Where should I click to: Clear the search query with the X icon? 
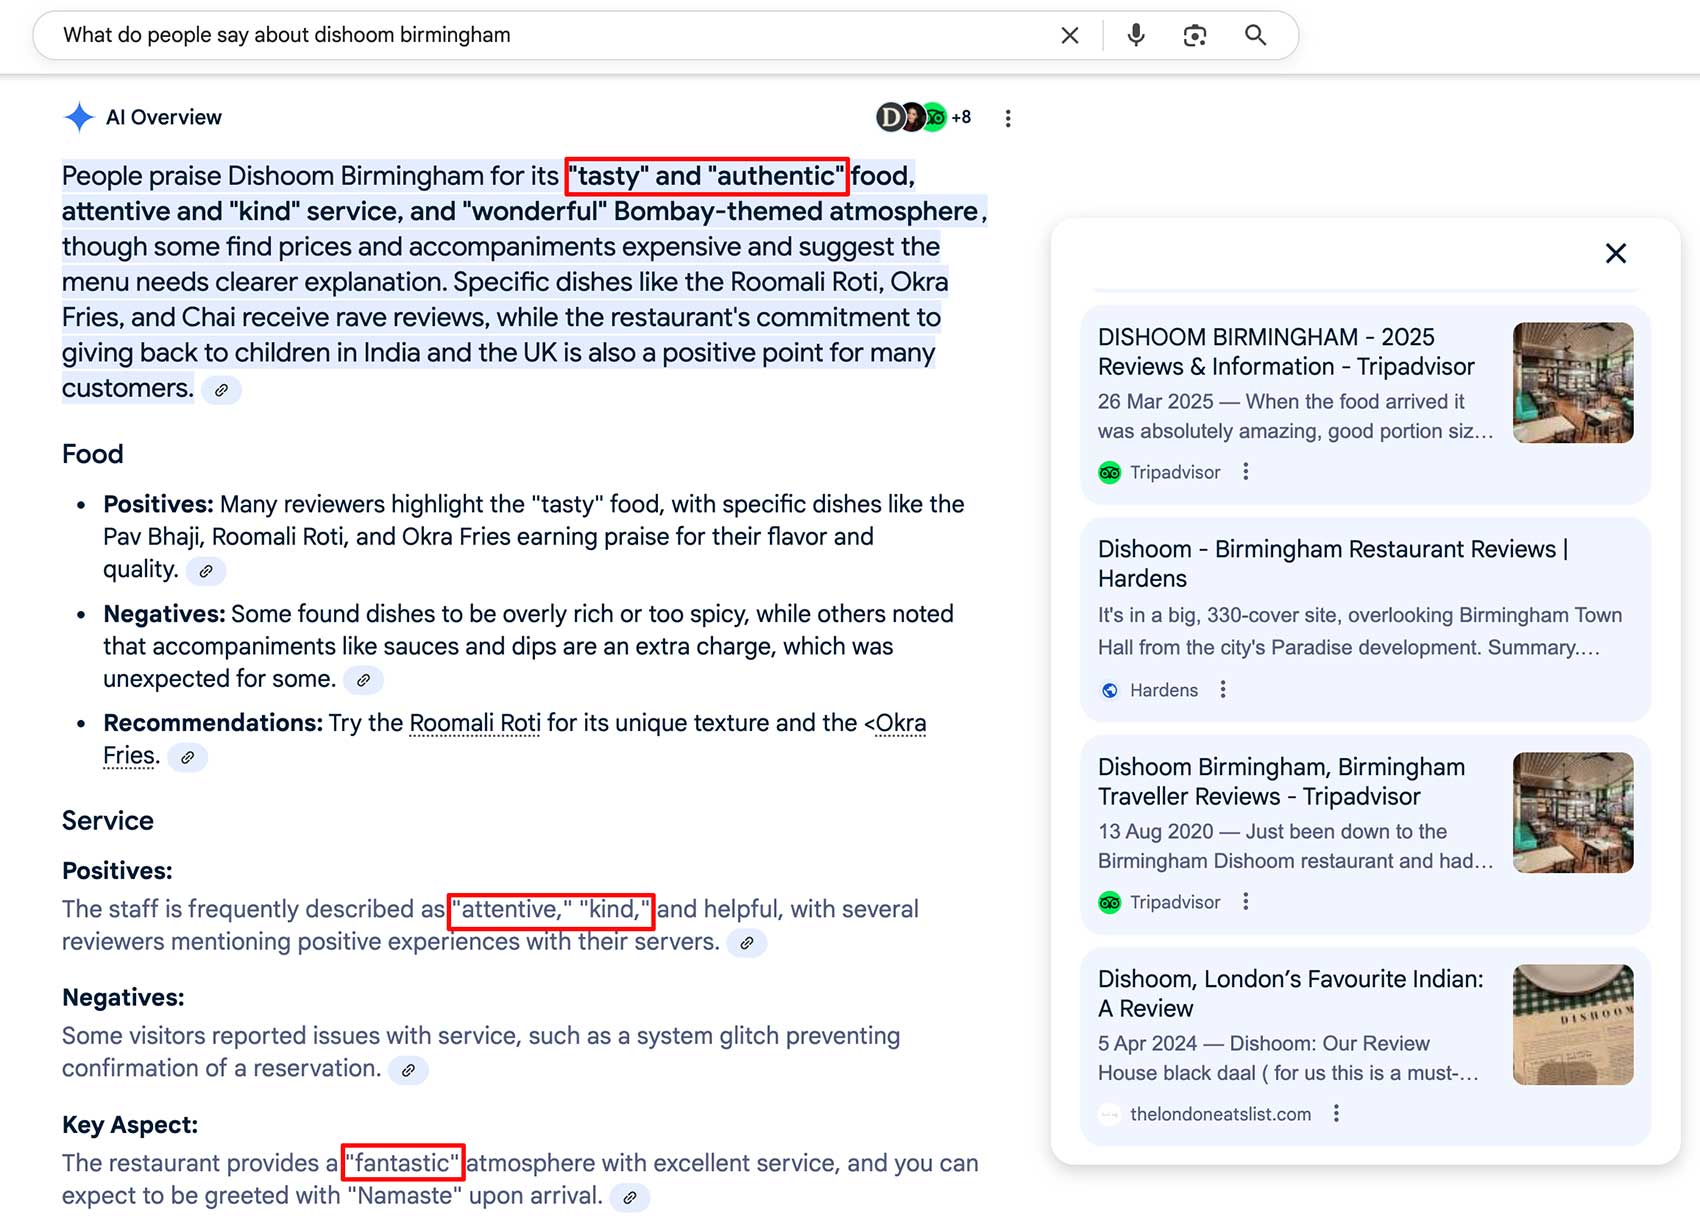pyautogui.click(x=1068, y=35)
